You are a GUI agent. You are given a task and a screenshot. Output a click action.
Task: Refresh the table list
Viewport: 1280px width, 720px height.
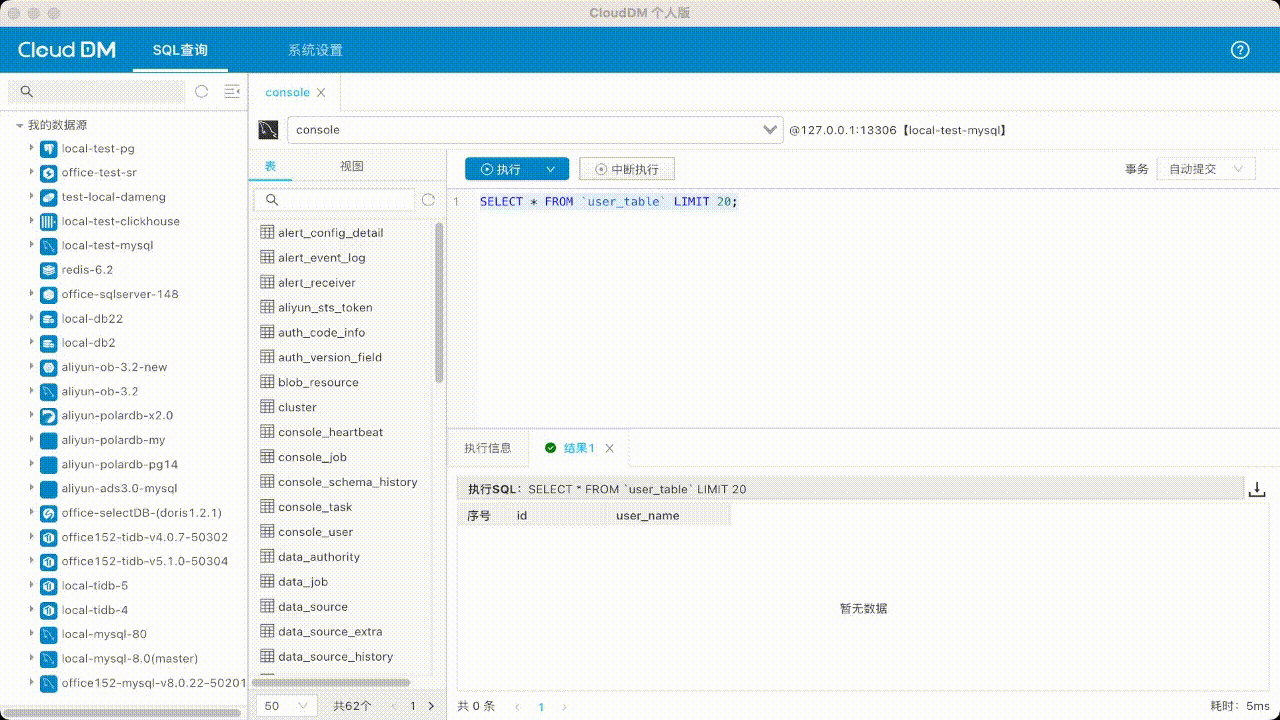[428, 200]
